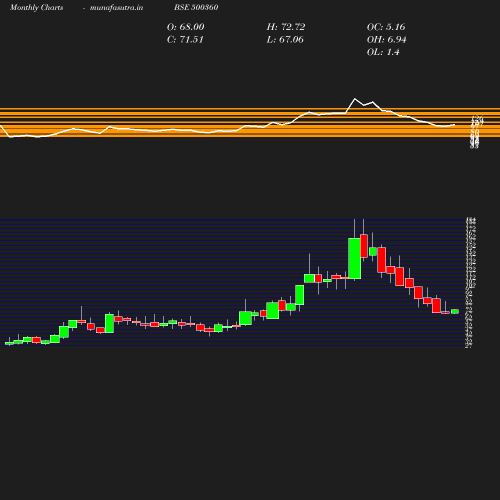The height and width of the screenshot is (500, 500).
Task: Select the low price 'L: 67.06'
Action: pyautogui.click(x=285, y=40)
